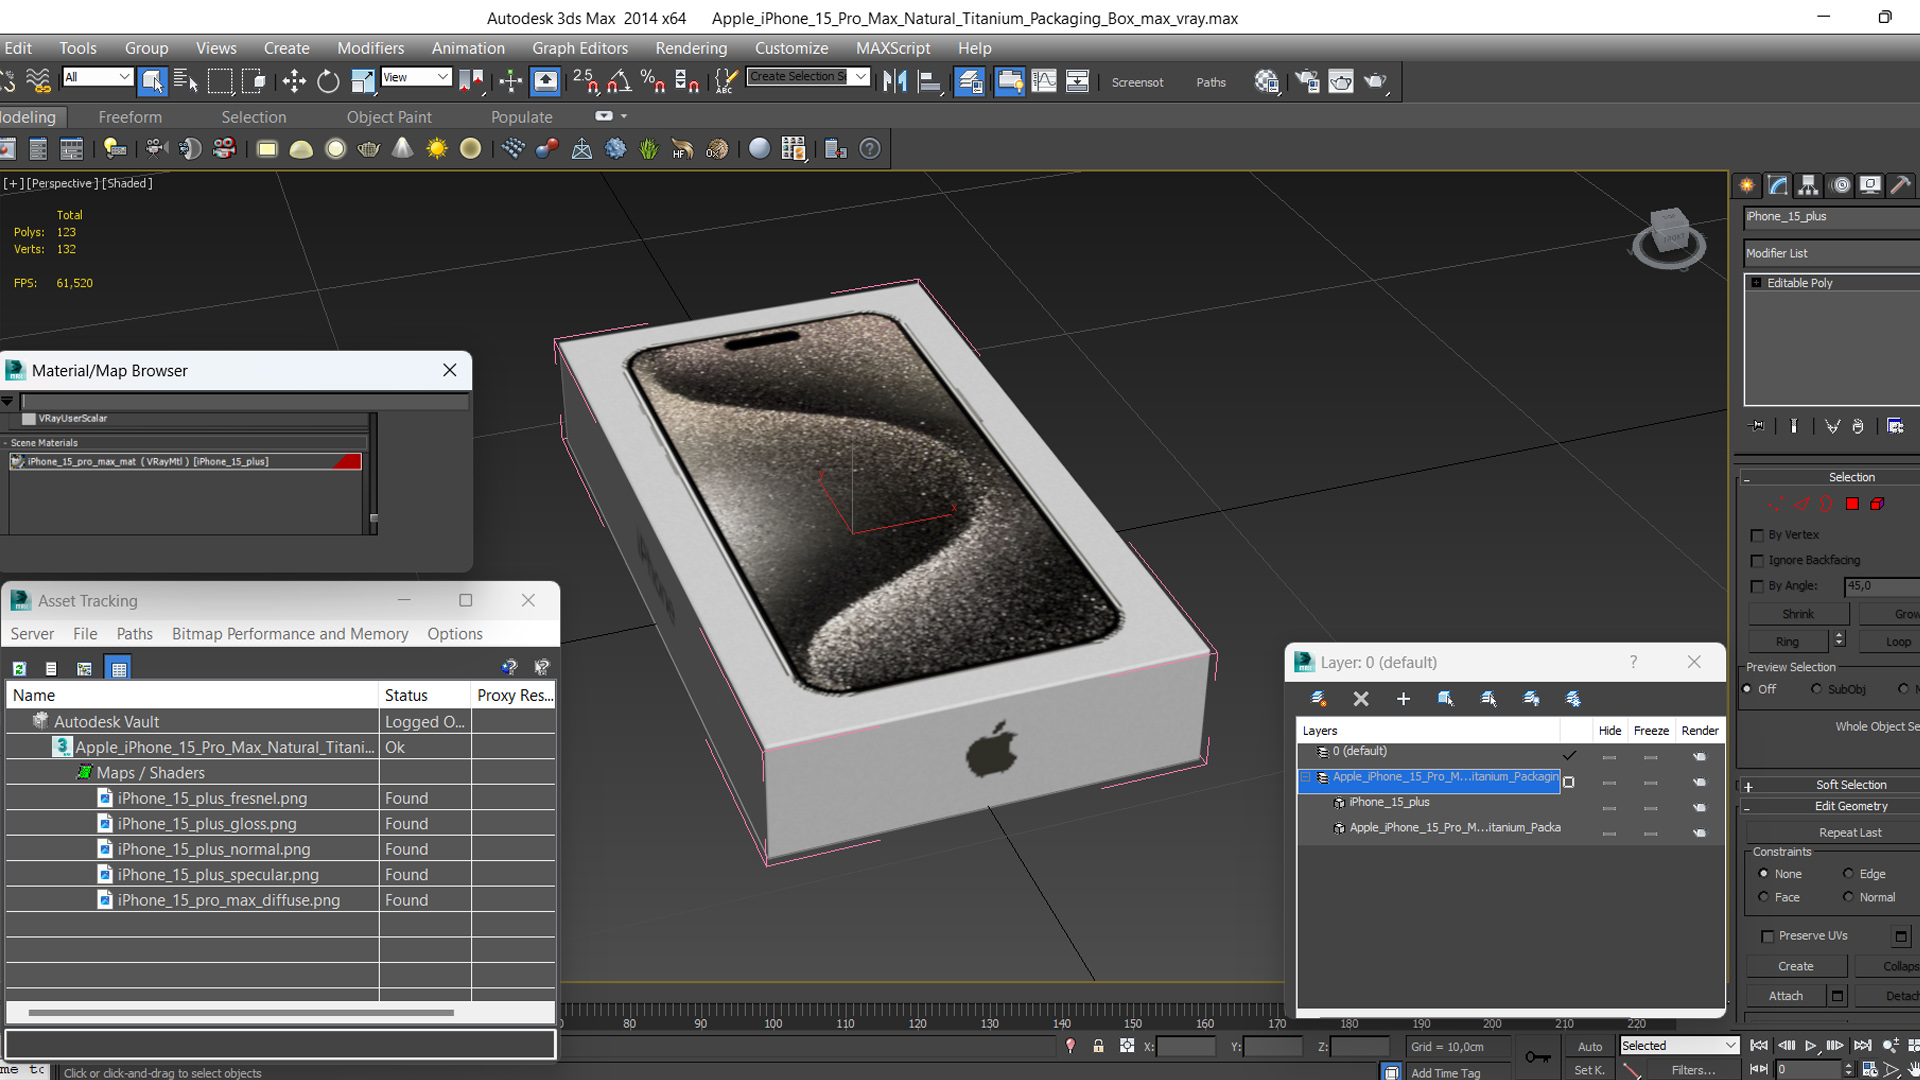Switch to the Freeform ribbon tab
Image resolution: width=1920 pixels, height=1080 pixels.
click(x=130, y=117)
